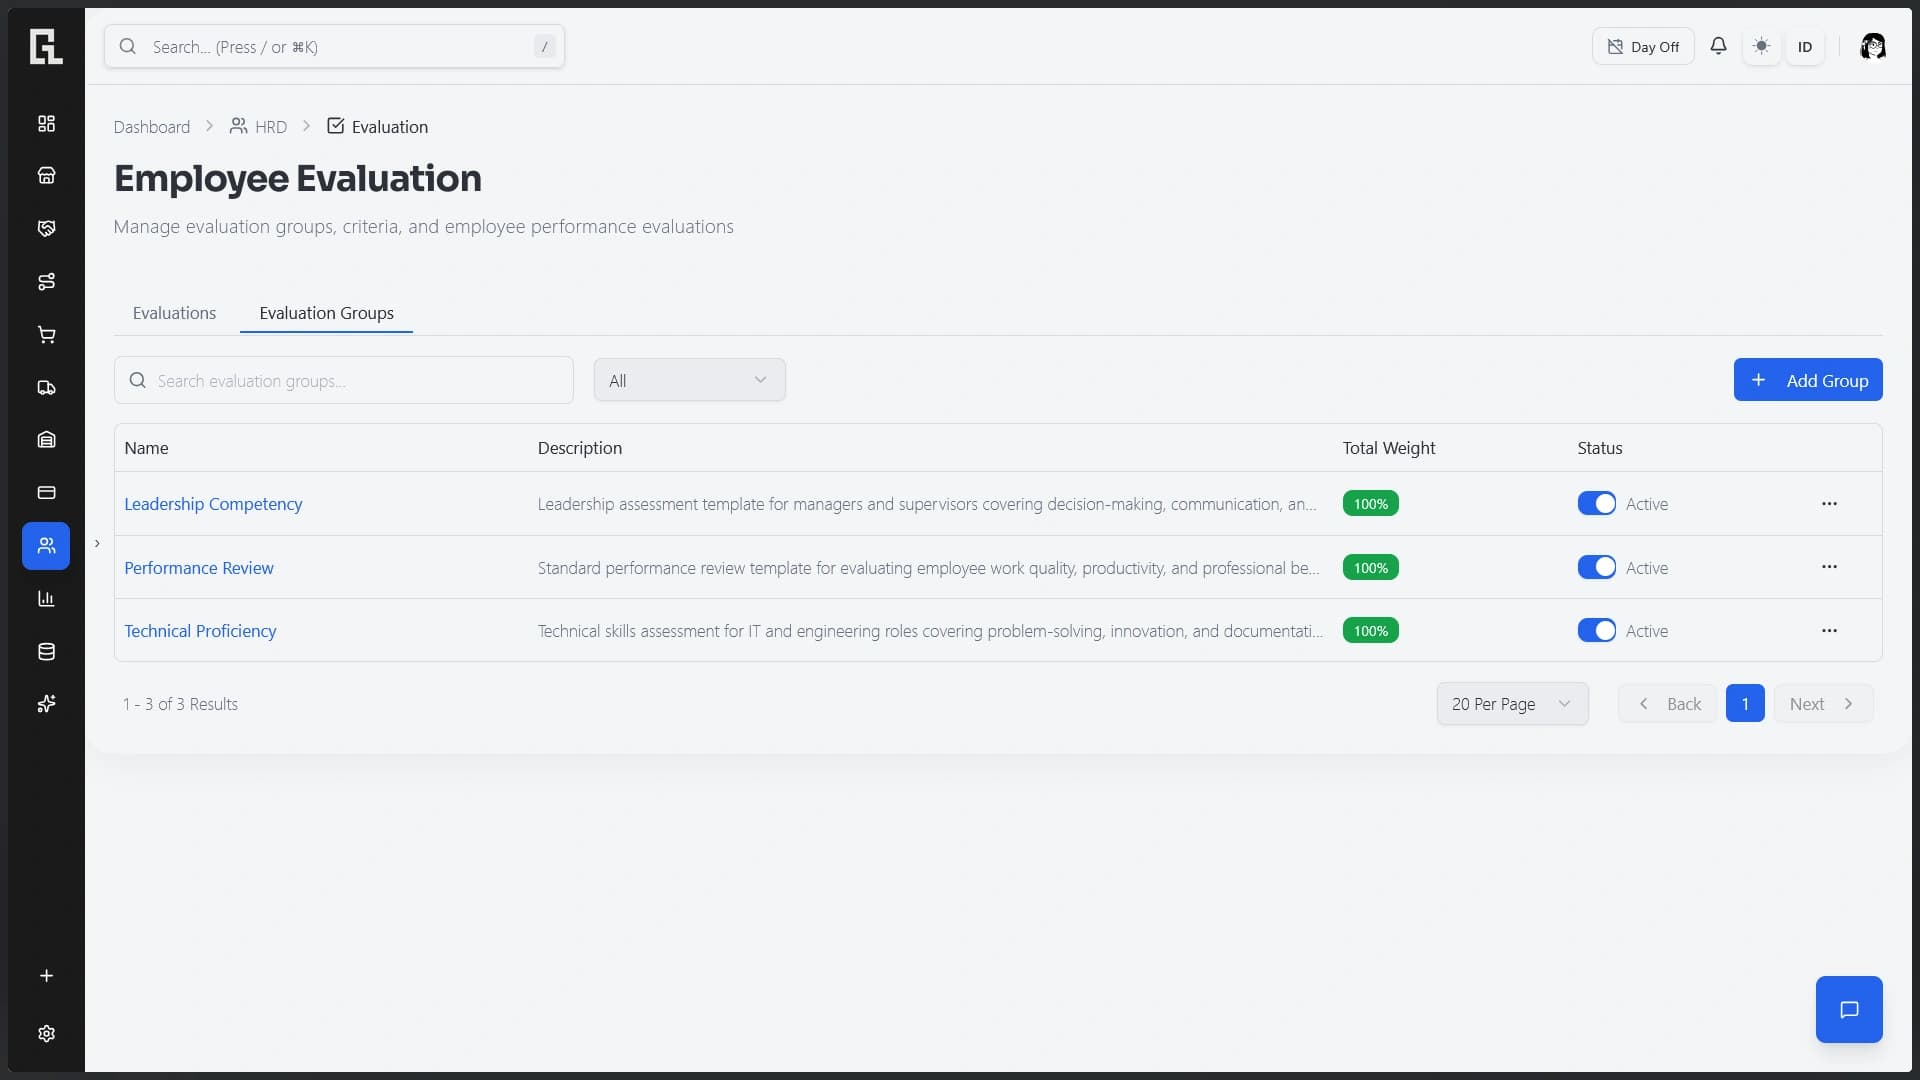Click the slash shortcut badge in search

(544, 46)
